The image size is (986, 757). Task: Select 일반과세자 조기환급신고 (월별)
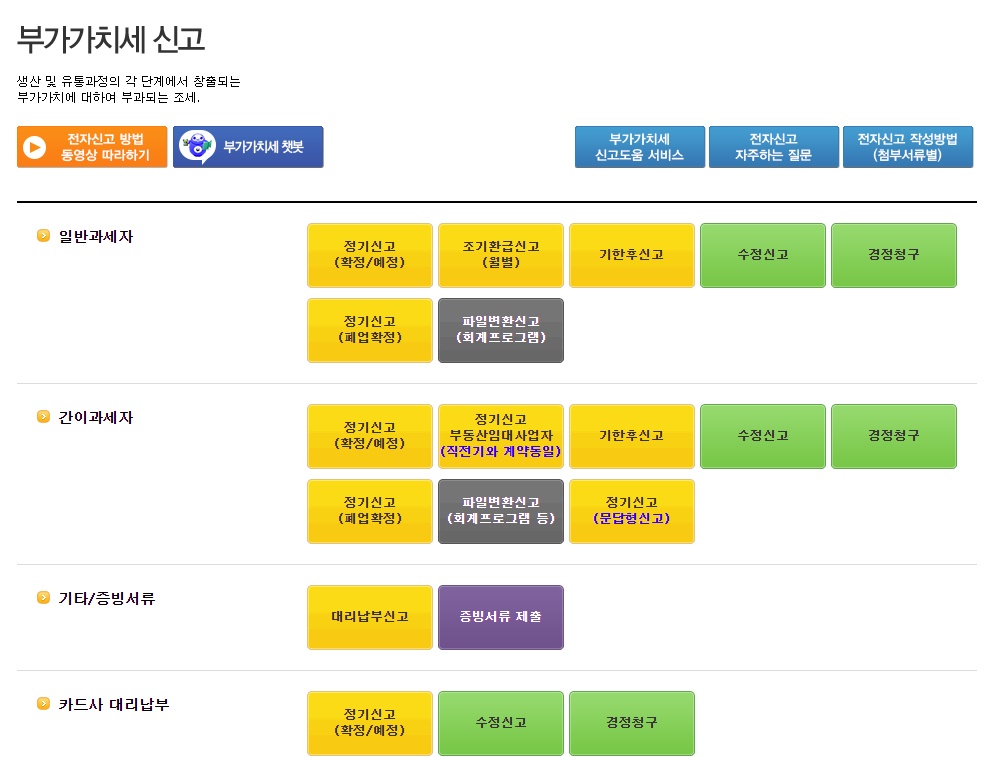tap(501, 255)
